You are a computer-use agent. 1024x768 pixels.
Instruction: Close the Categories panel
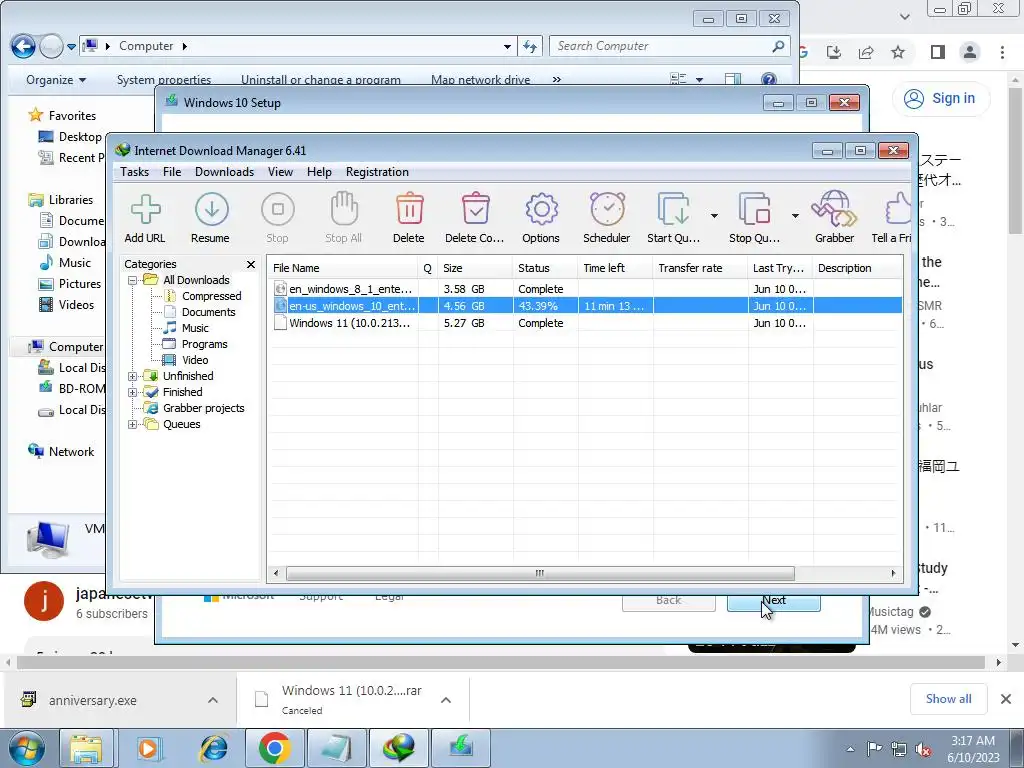(x=251, y=264)
